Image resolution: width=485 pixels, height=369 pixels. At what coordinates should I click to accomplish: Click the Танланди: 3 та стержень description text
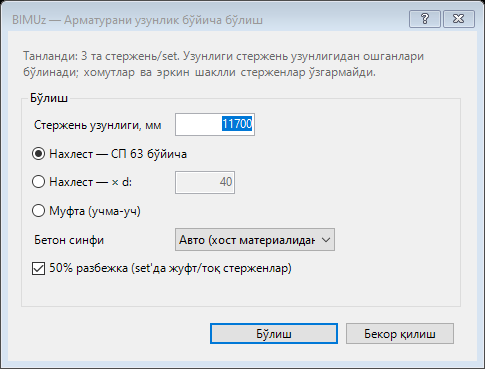[x=223, y=64]
